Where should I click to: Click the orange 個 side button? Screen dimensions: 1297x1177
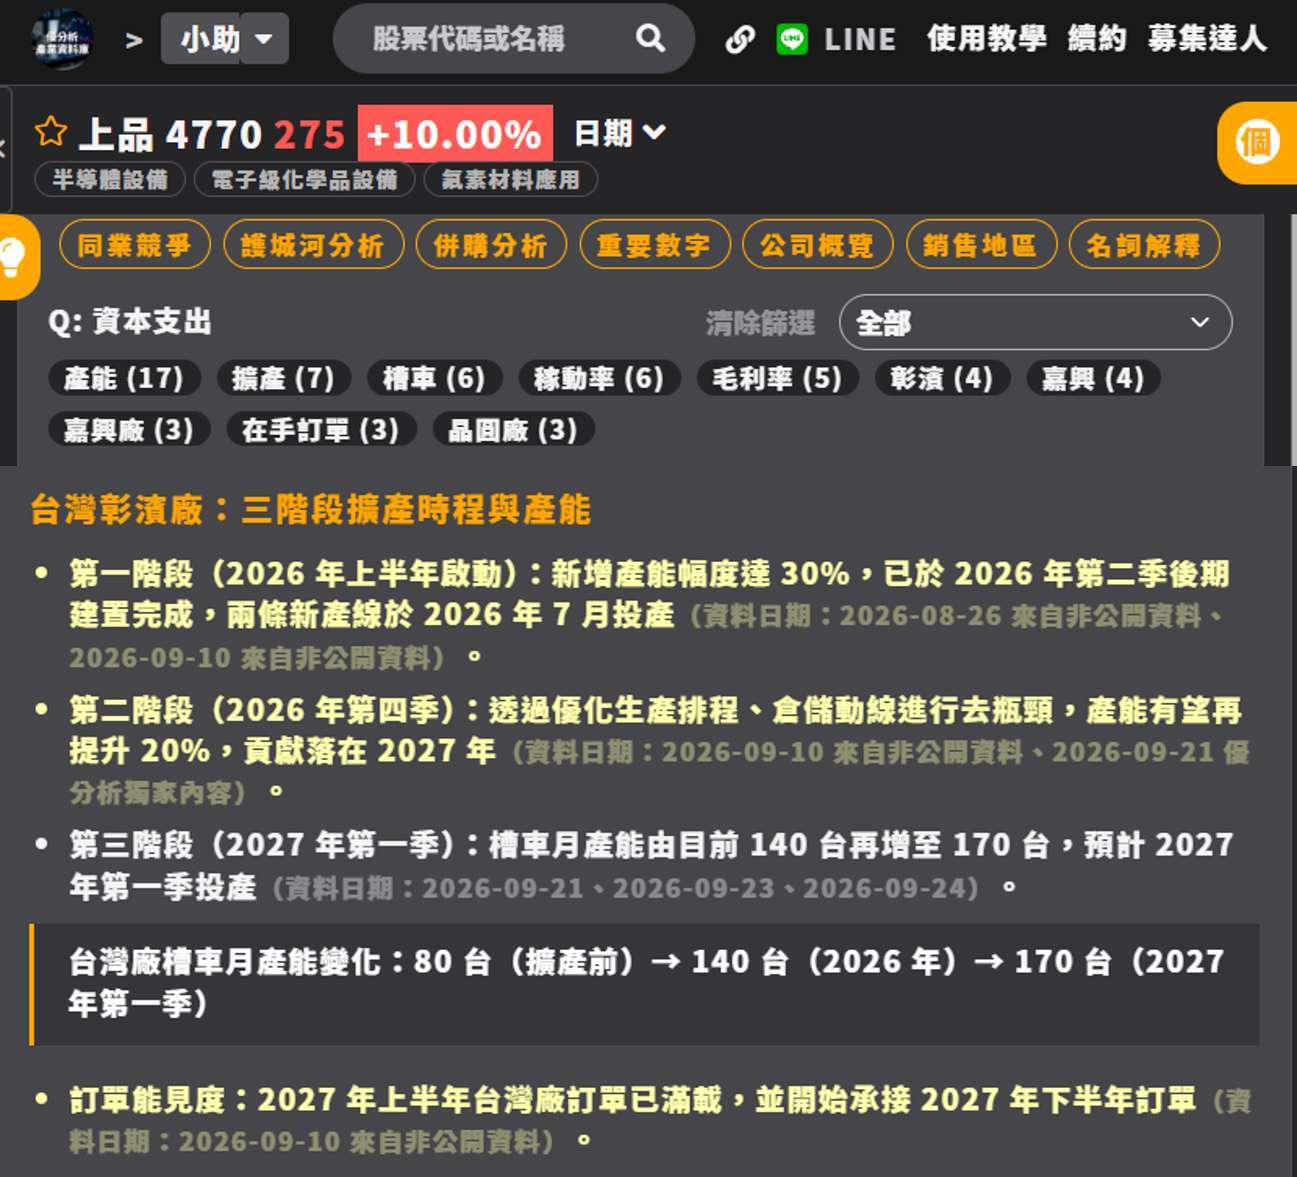[x=1257, y=143]
